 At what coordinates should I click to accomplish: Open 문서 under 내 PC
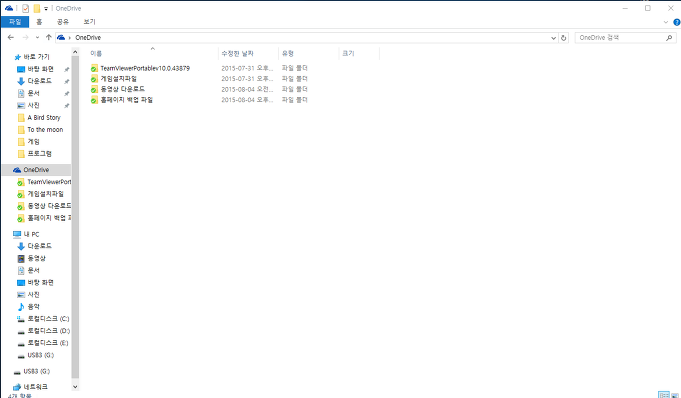tap(33, 271)
